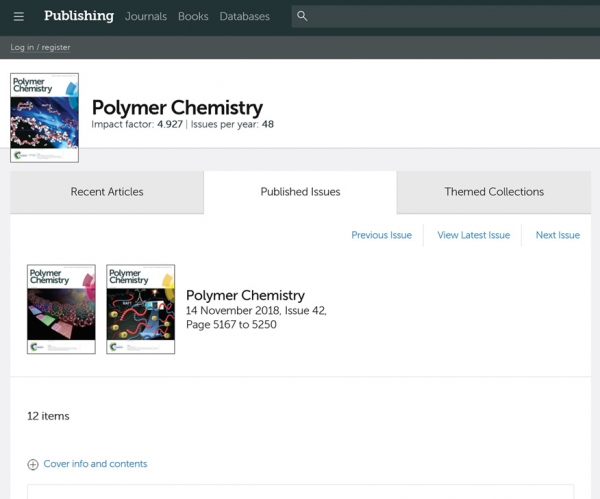Click the issue title 'Polymer Chemistry' beside covers
600x499 pixels.
tap(245, 295)
